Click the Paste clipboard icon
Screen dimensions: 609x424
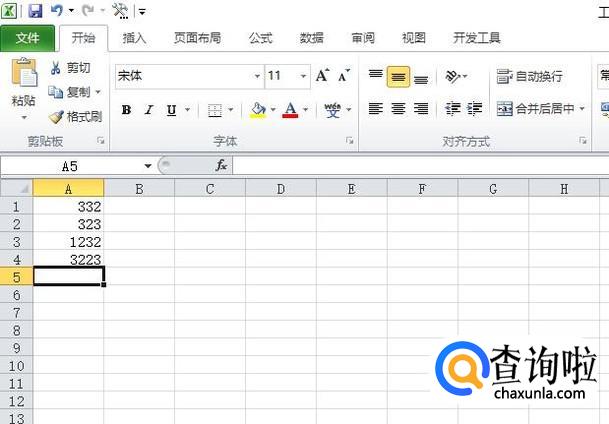coord(24,72)
